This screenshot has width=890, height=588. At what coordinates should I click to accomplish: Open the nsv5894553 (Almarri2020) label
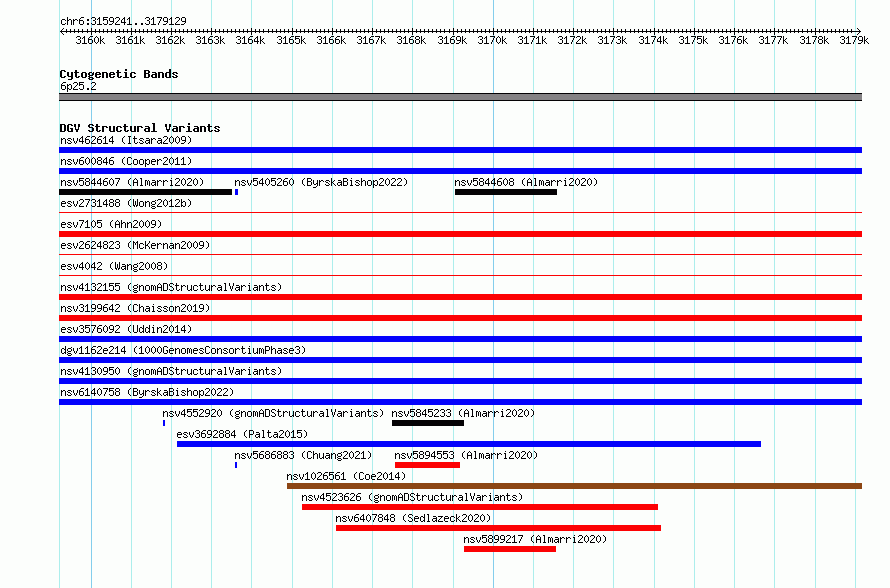click(x=466, y=455)
